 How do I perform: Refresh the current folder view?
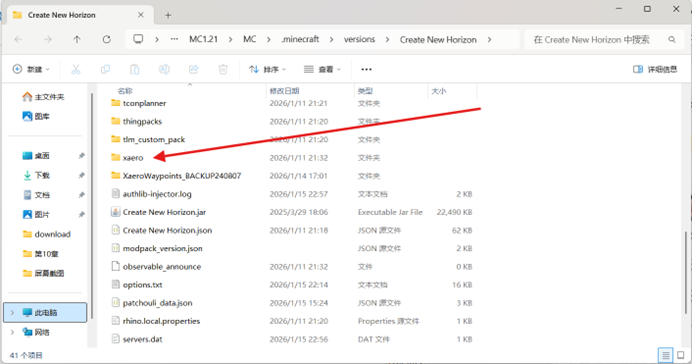click(107, 39)
